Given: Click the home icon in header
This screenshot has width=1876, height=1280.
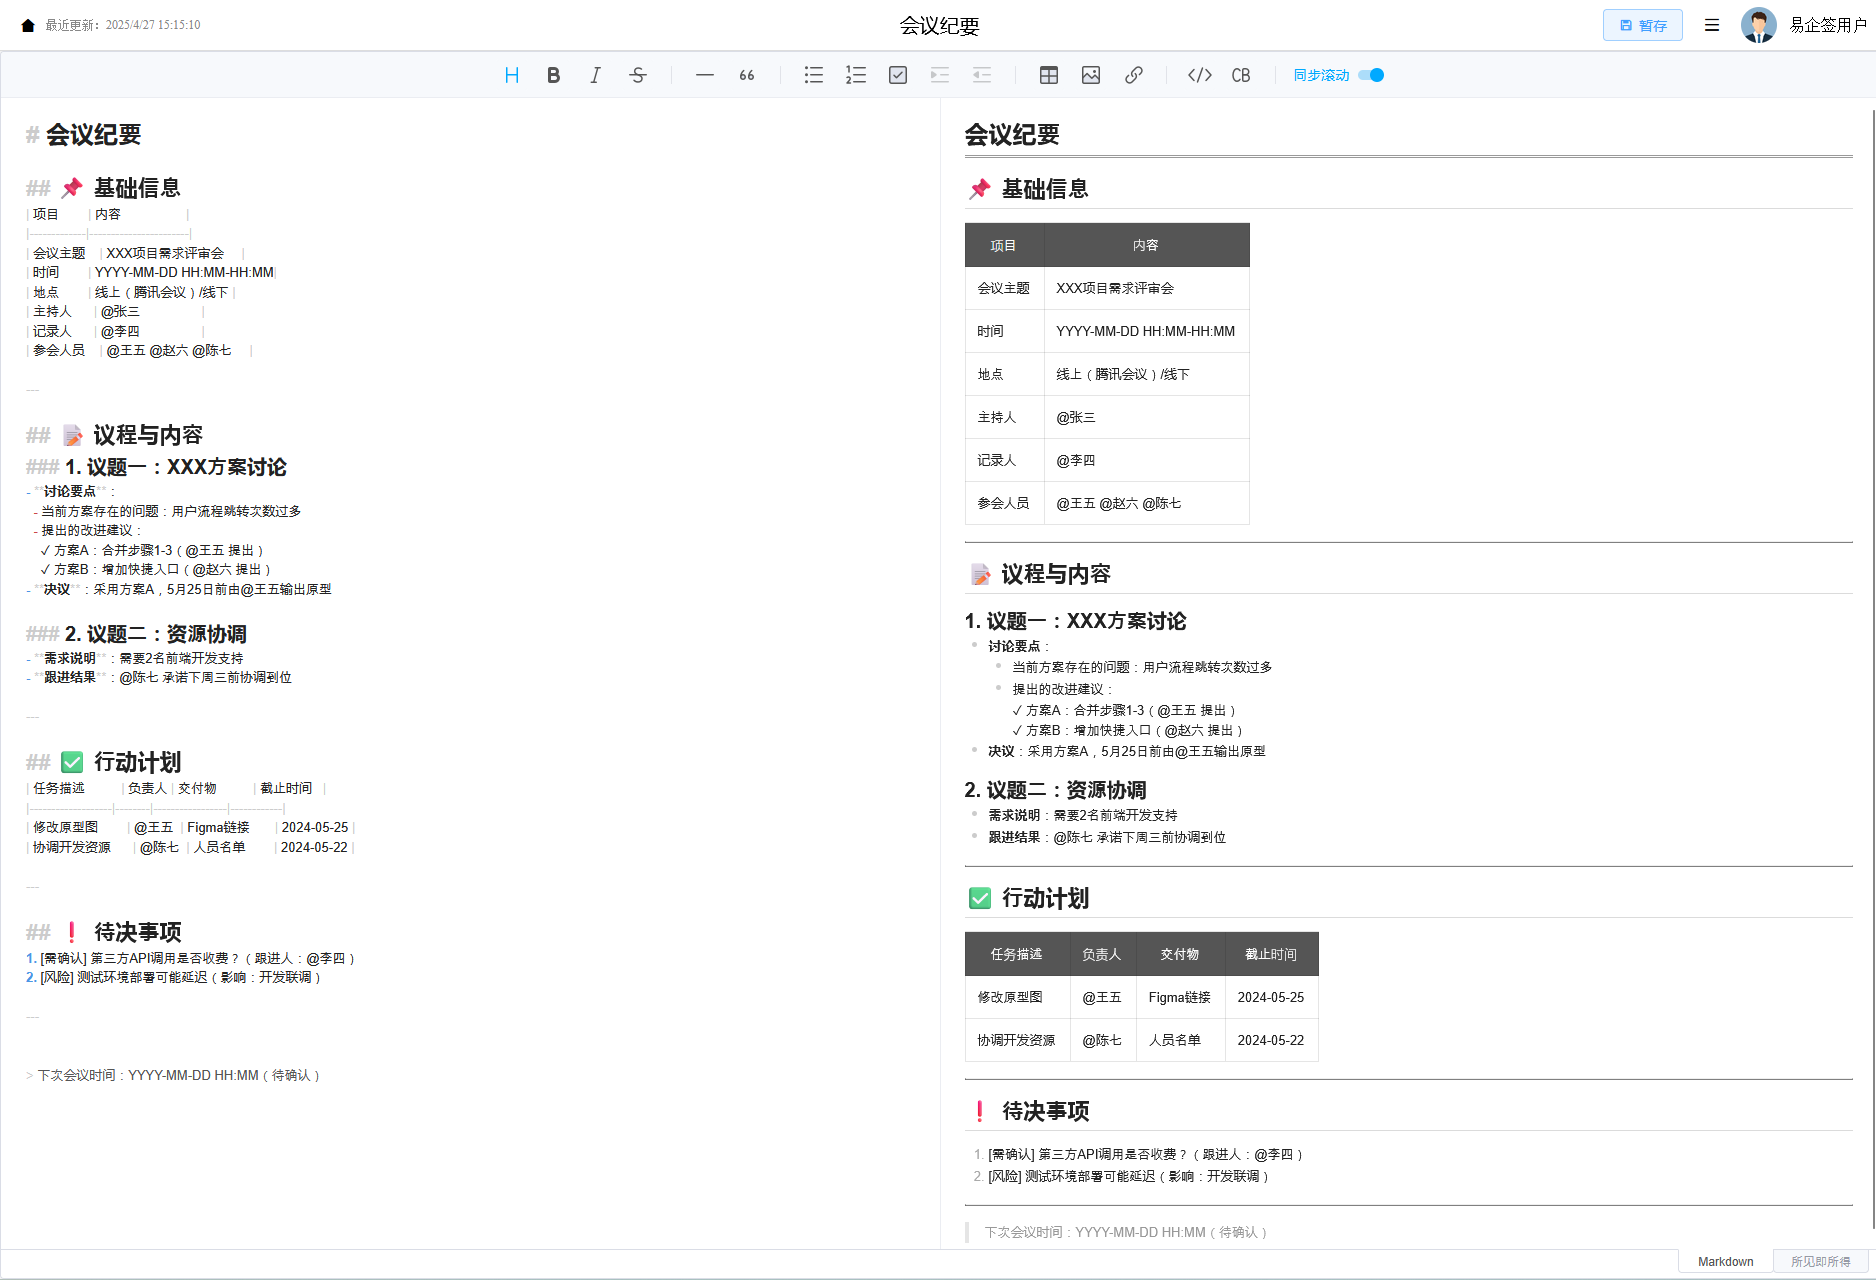Looking at the screenshot, I should [28, 25].
